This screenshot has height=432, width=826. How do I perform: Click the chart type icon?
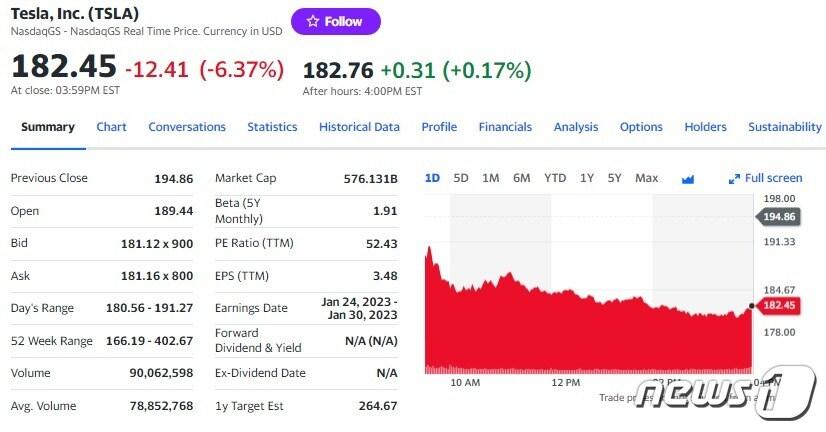(x=688, y=179)
